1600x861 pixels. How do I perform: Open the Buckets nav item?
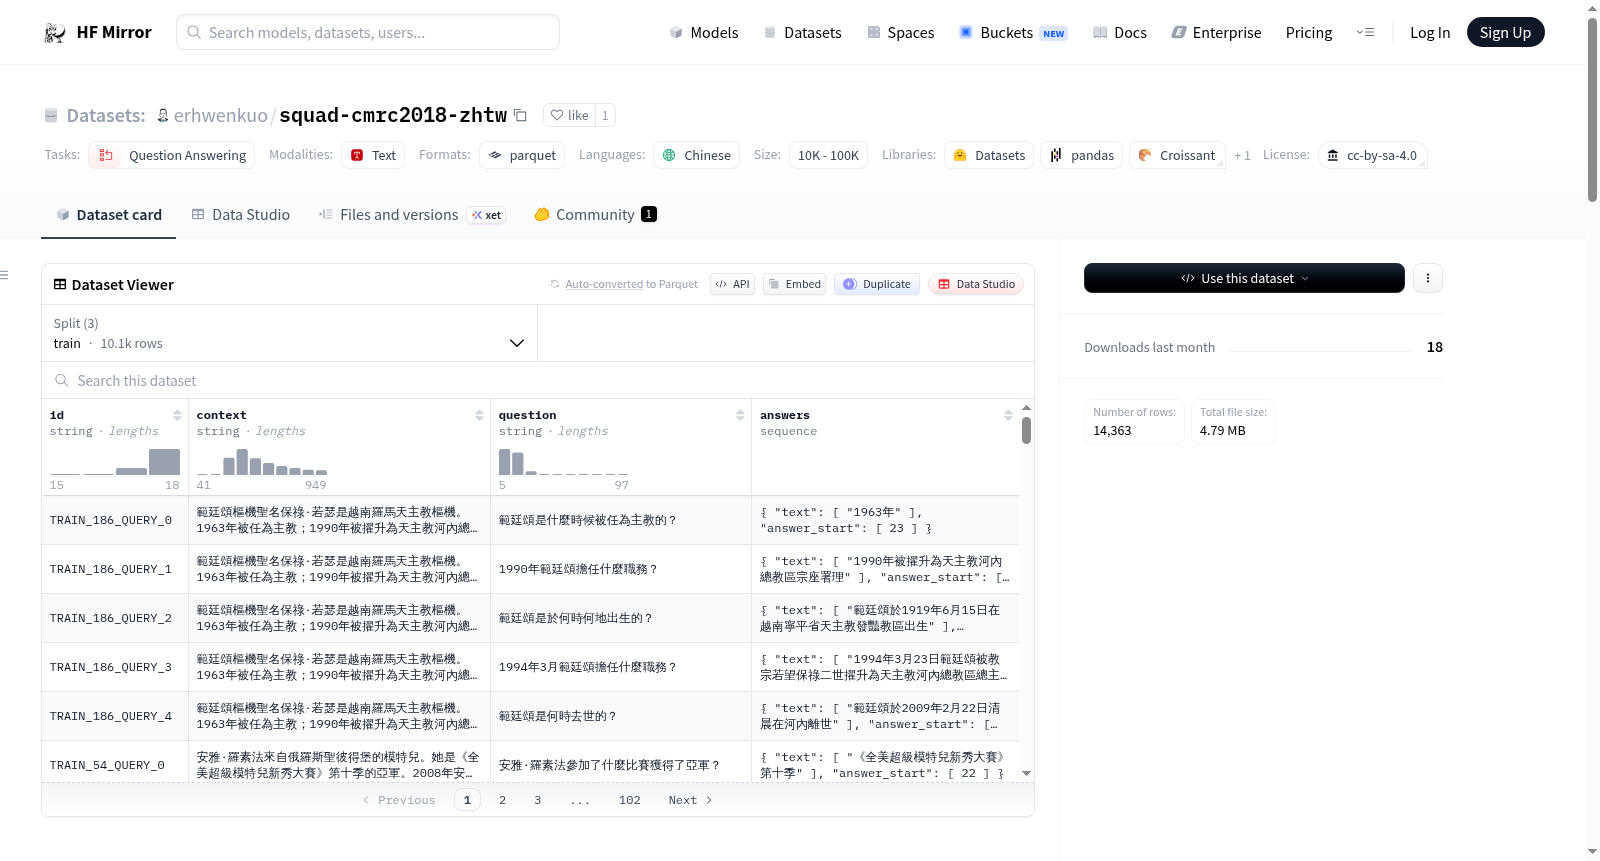point(1013,32)
